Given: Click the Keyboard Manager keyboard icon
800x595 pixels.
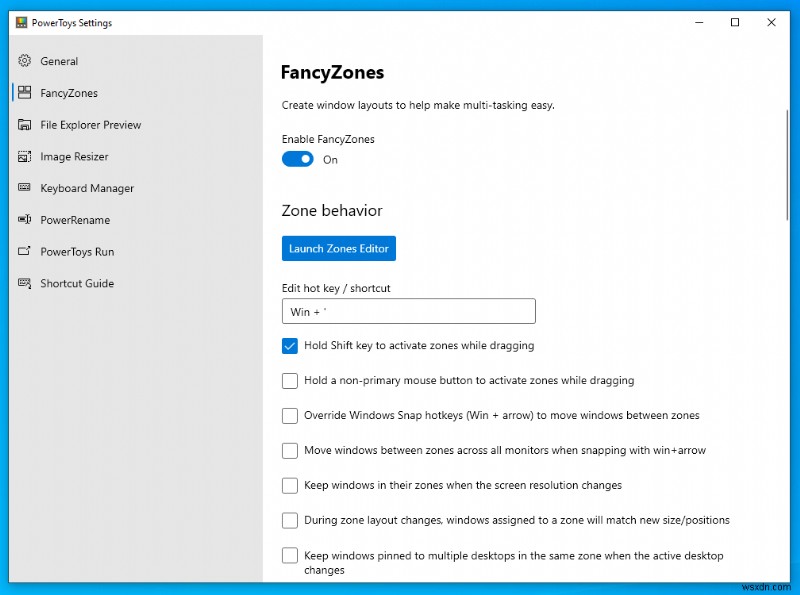Looking at the screenshot, I should [24, 188].
